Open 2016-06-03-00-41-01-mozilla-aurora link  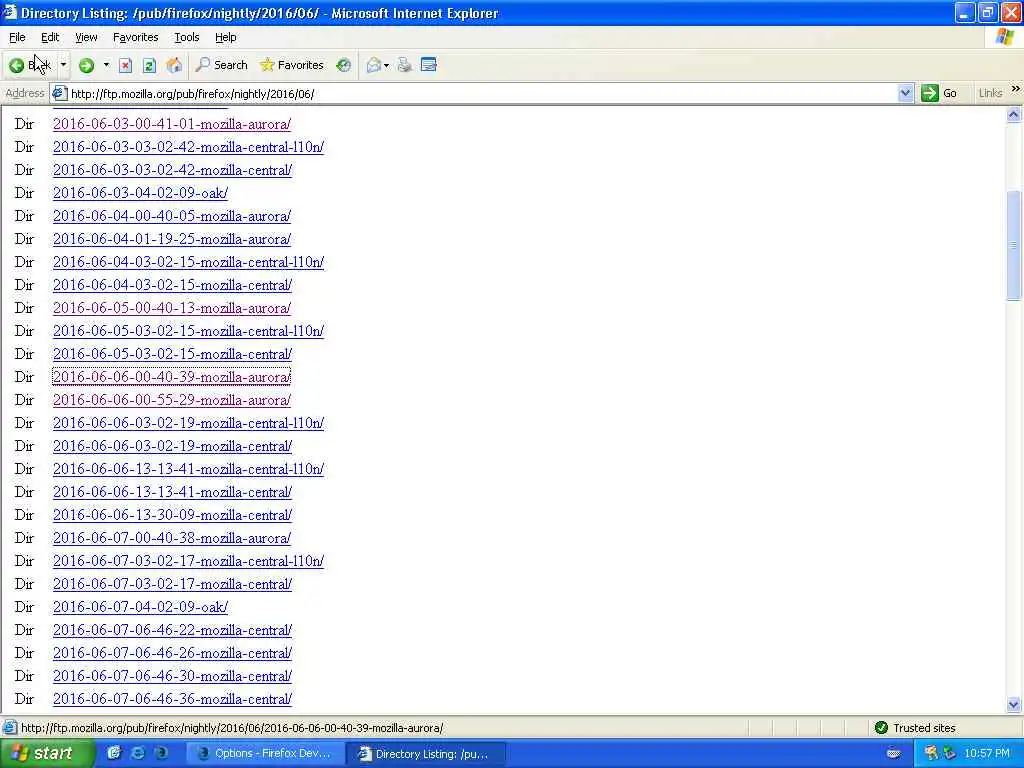tap(172, 124)
